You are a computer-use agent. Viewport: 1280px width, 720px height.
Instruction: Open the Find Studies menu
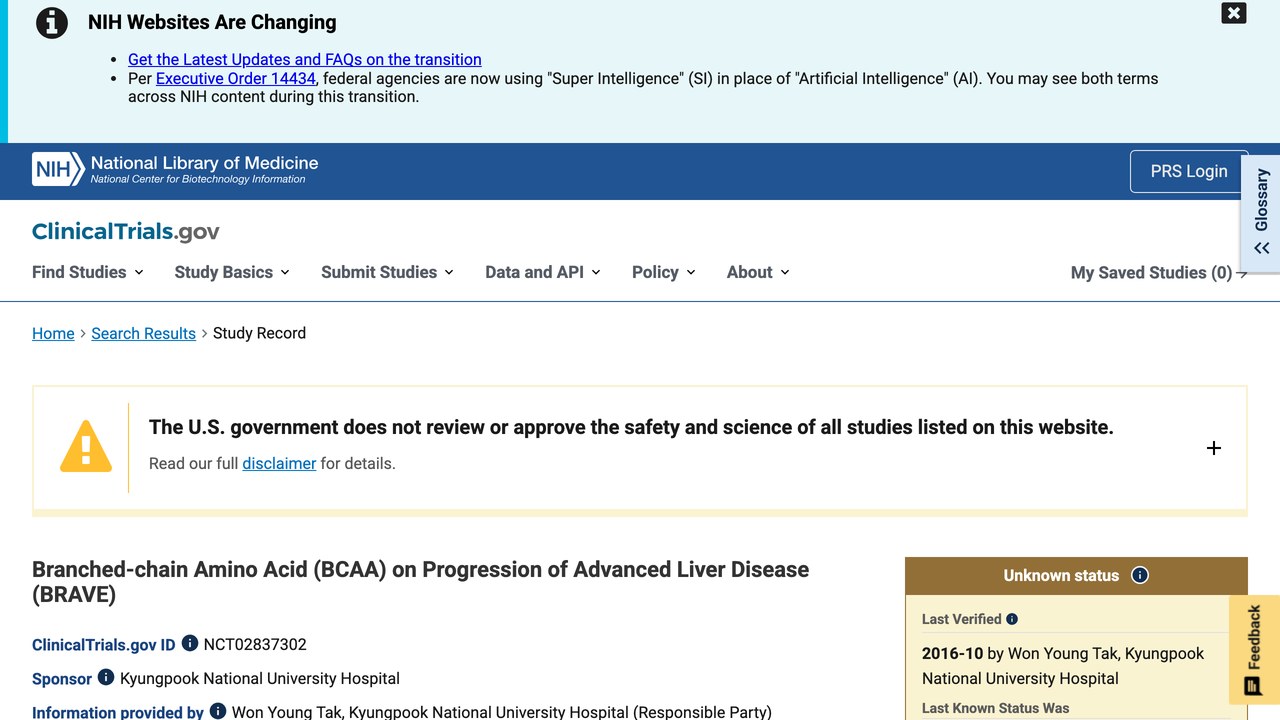pyautogui.click(x=88, y=272)
